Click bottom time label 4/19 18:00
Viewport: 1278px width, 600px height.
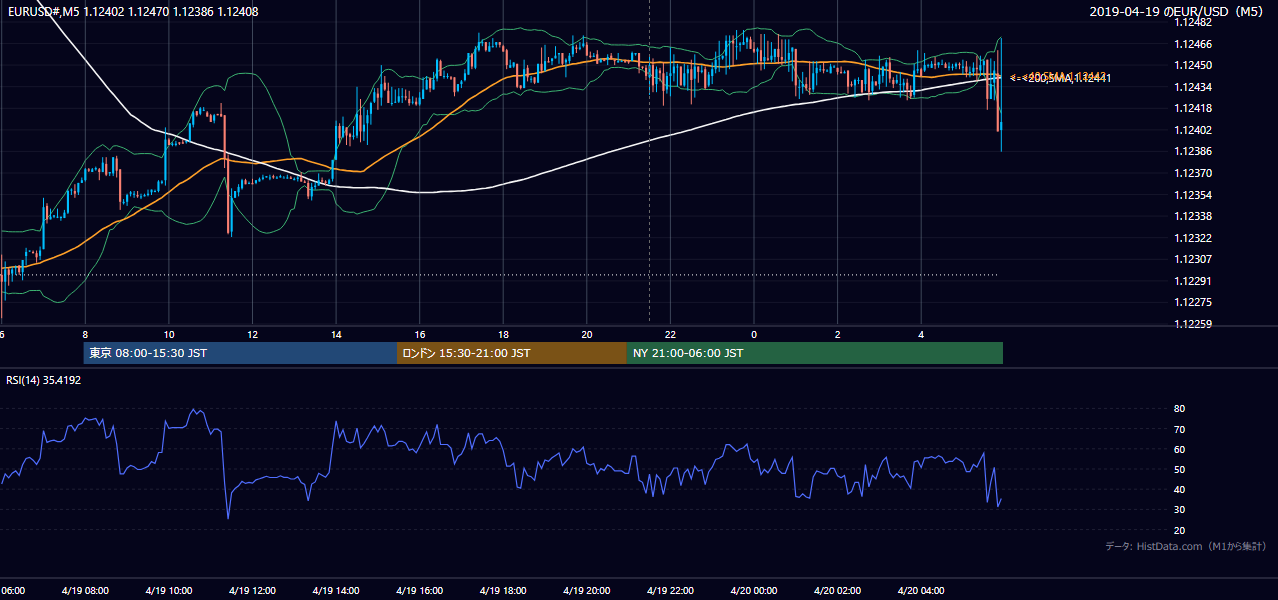coord(503,590)
